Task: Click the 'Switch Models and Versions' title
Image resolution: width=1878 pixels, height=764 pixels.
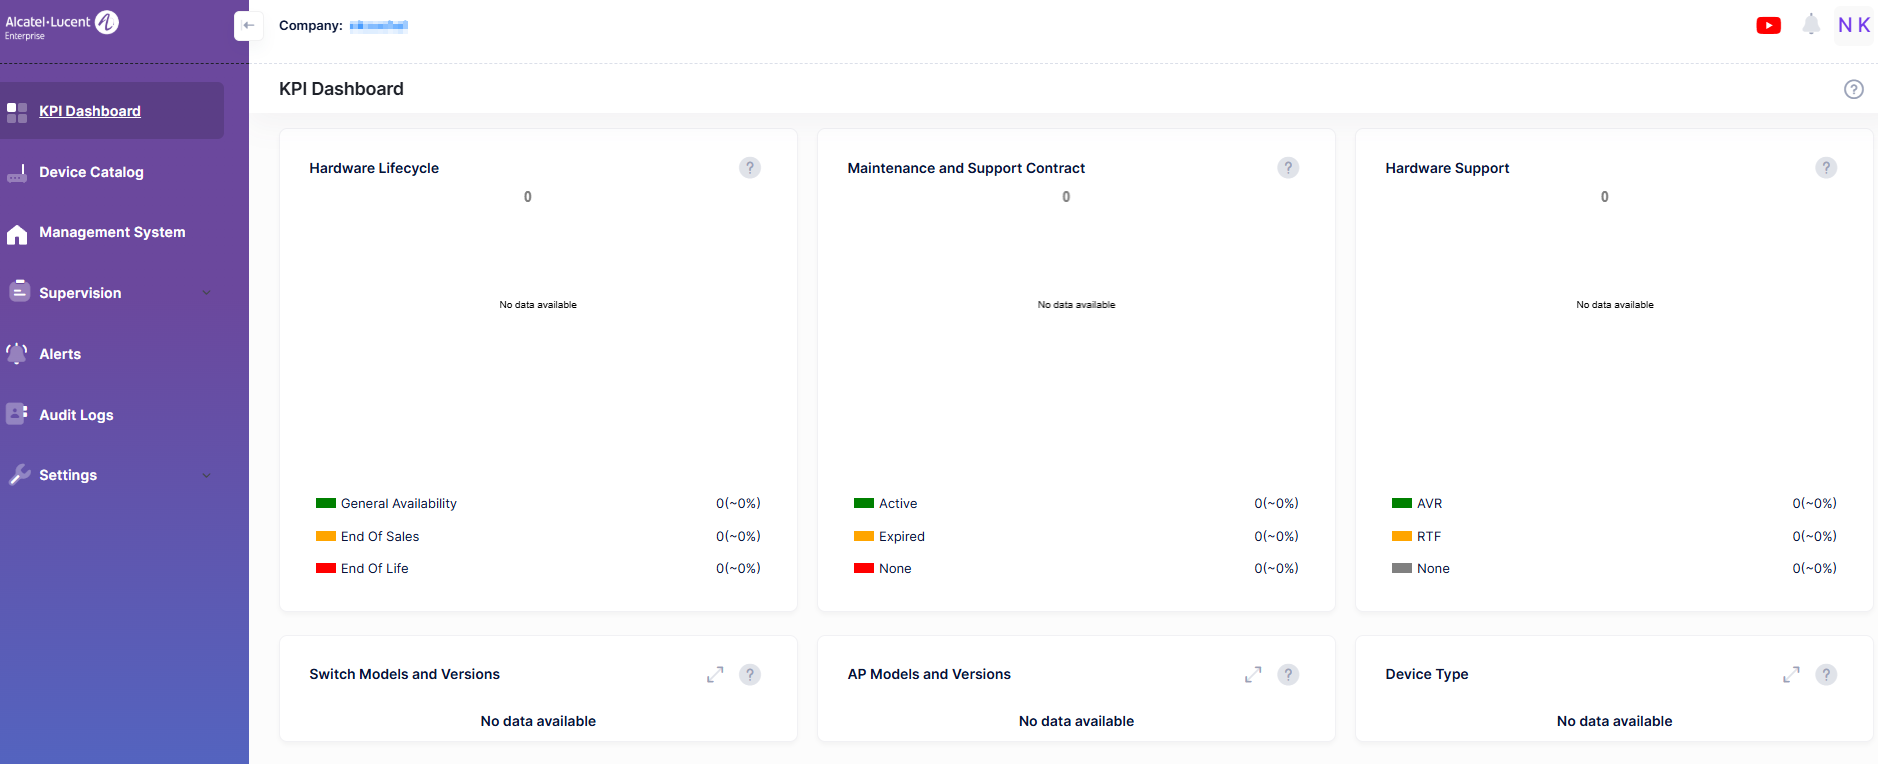Action: (x=404, y=674)
